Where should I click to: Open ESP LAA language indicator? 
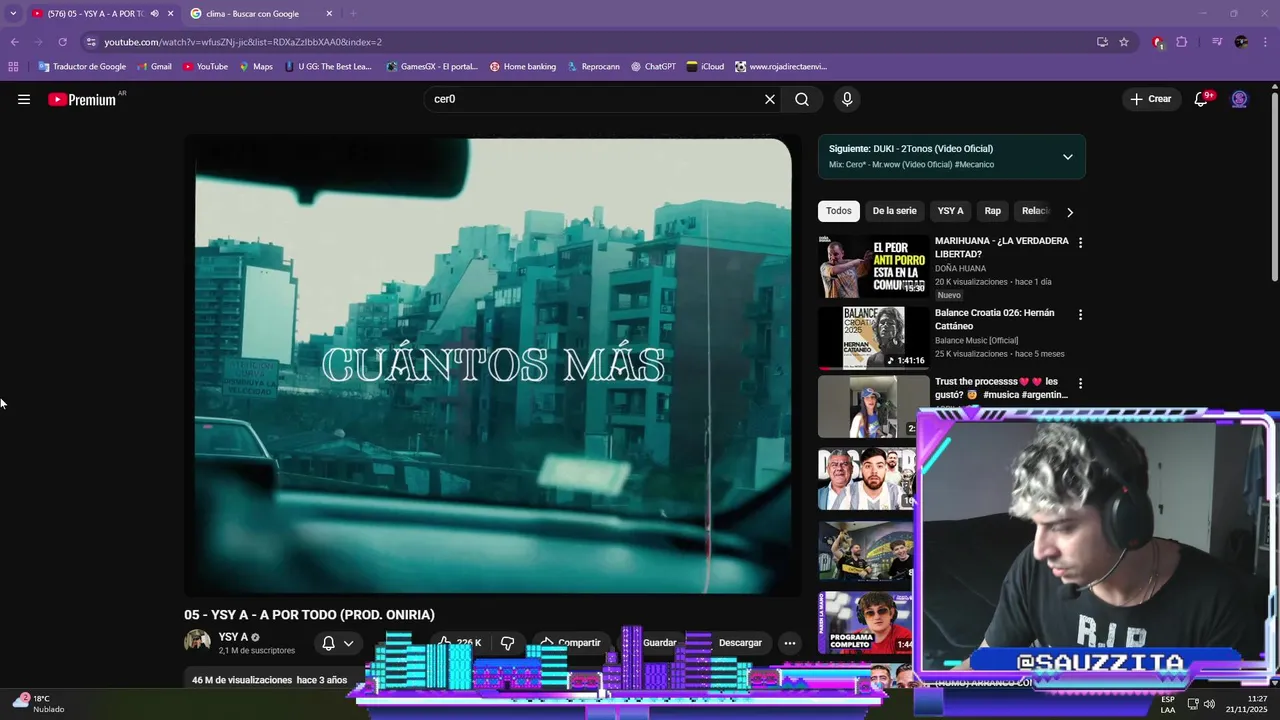click(1168, 704)
